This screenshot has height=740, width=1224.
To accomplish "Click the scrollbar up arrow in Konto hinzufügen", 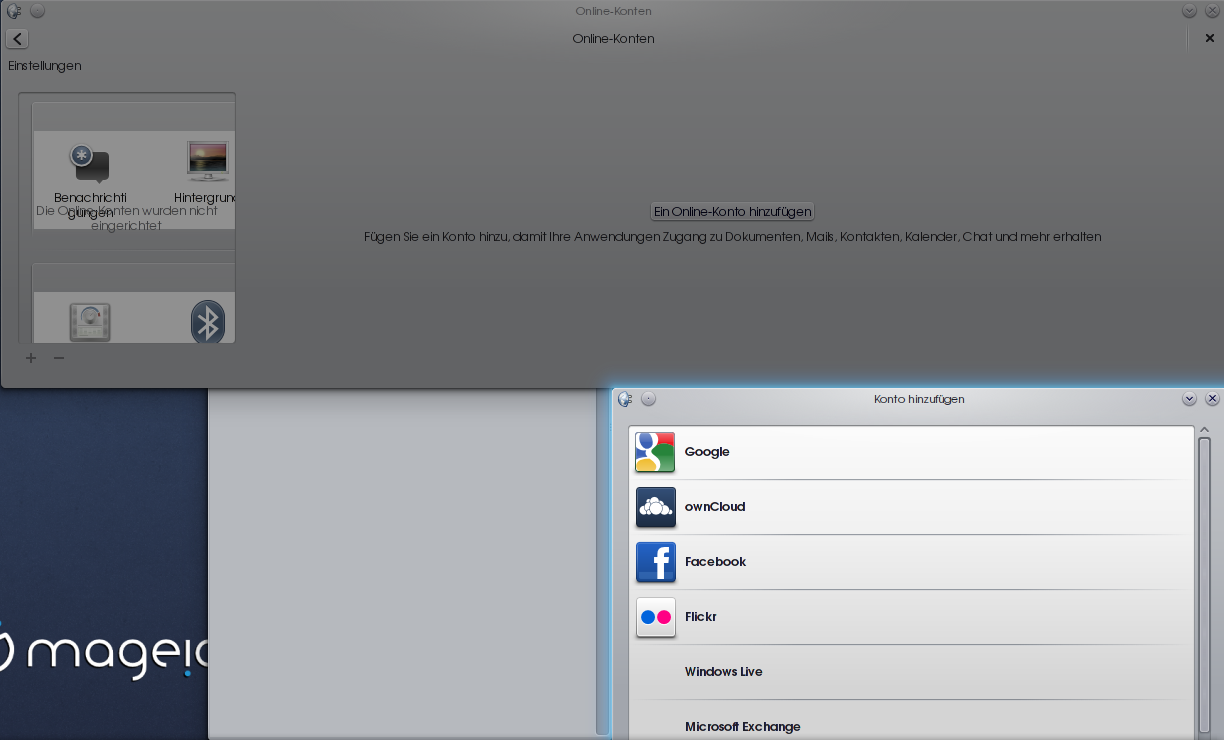I will [1205, 430].
